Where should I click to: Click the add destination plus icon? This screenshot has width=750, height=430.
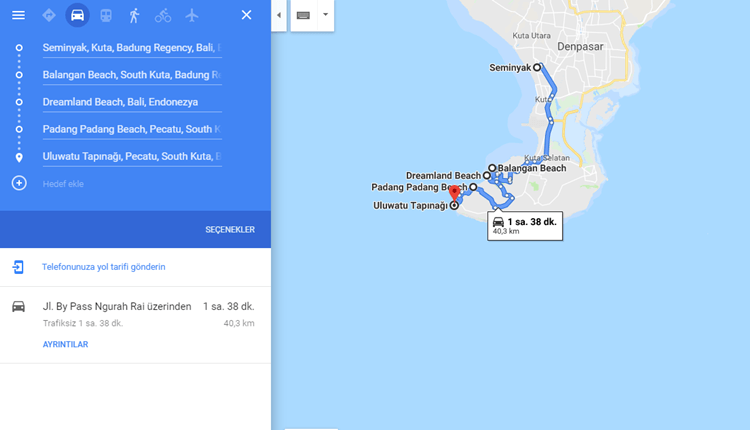tap(19, 183)
